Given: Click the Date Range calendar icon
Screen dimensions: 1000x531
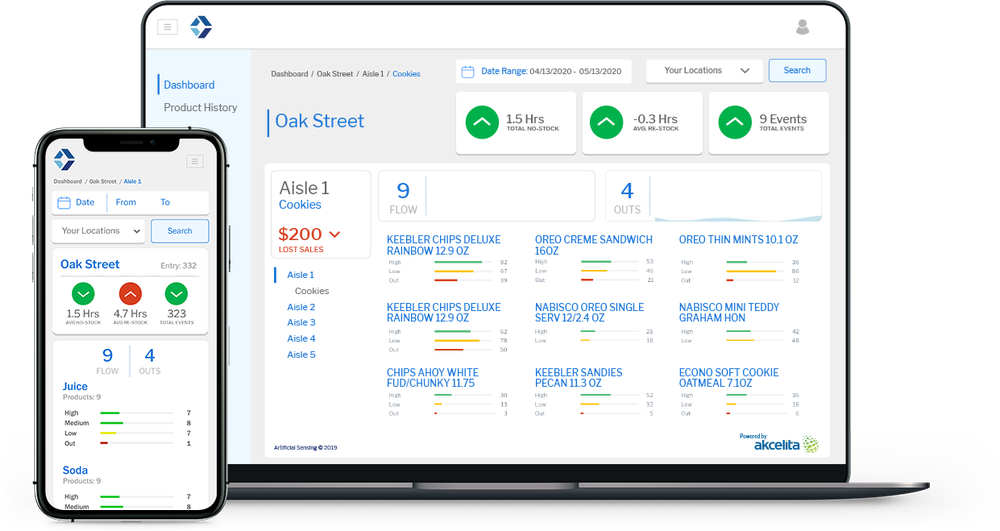Looking at the screenshot, I should click(x=467, y=71).
